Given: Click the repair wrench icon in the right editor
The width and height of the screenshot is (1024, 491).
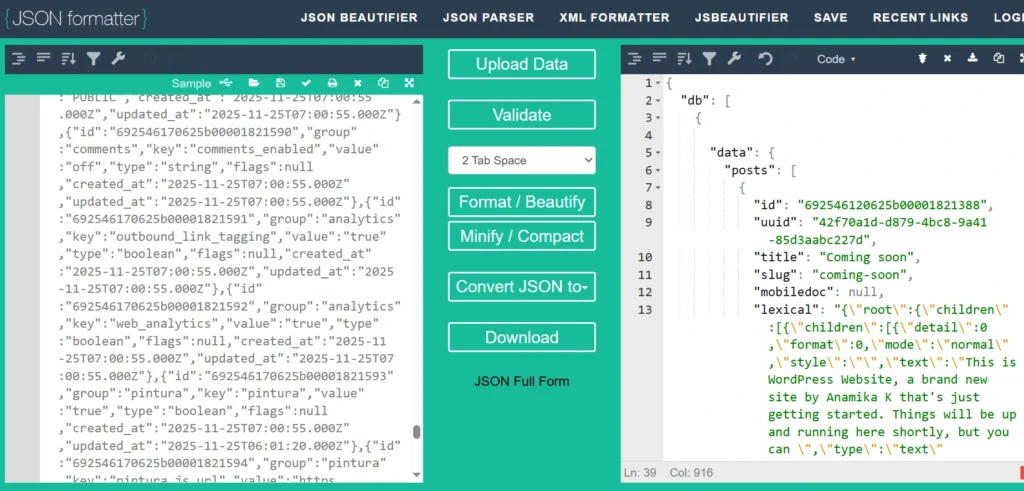Looking at the screenshot, I should [x=734, y=59].
